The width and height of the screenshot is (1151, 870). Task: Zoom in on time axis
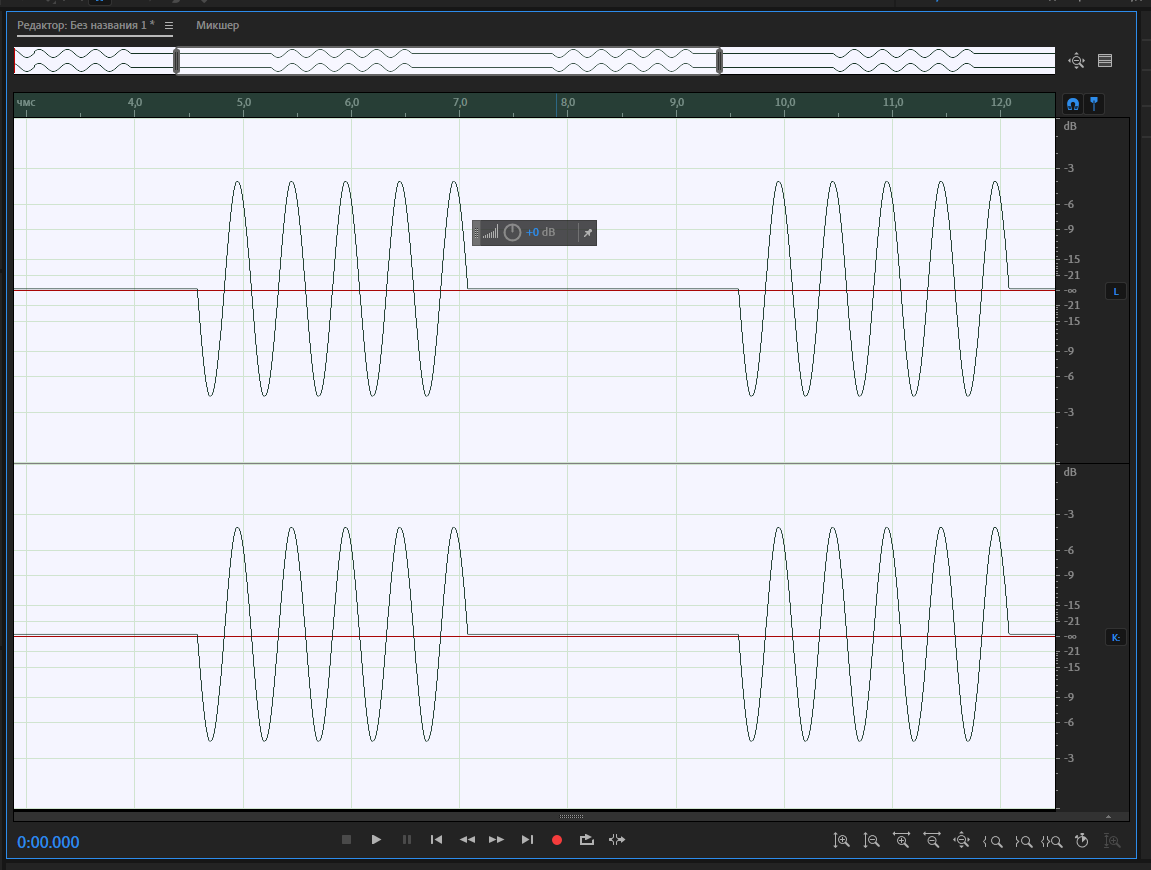coord(901,841)
